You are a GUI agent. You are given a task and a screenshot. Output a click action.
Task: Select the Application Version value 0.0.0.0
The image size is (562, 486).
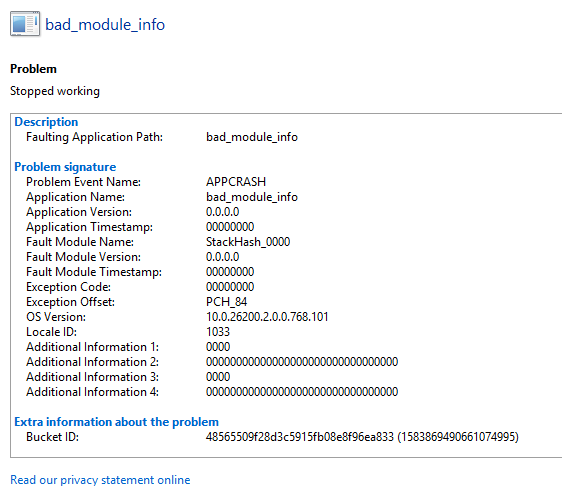point(223,212)
